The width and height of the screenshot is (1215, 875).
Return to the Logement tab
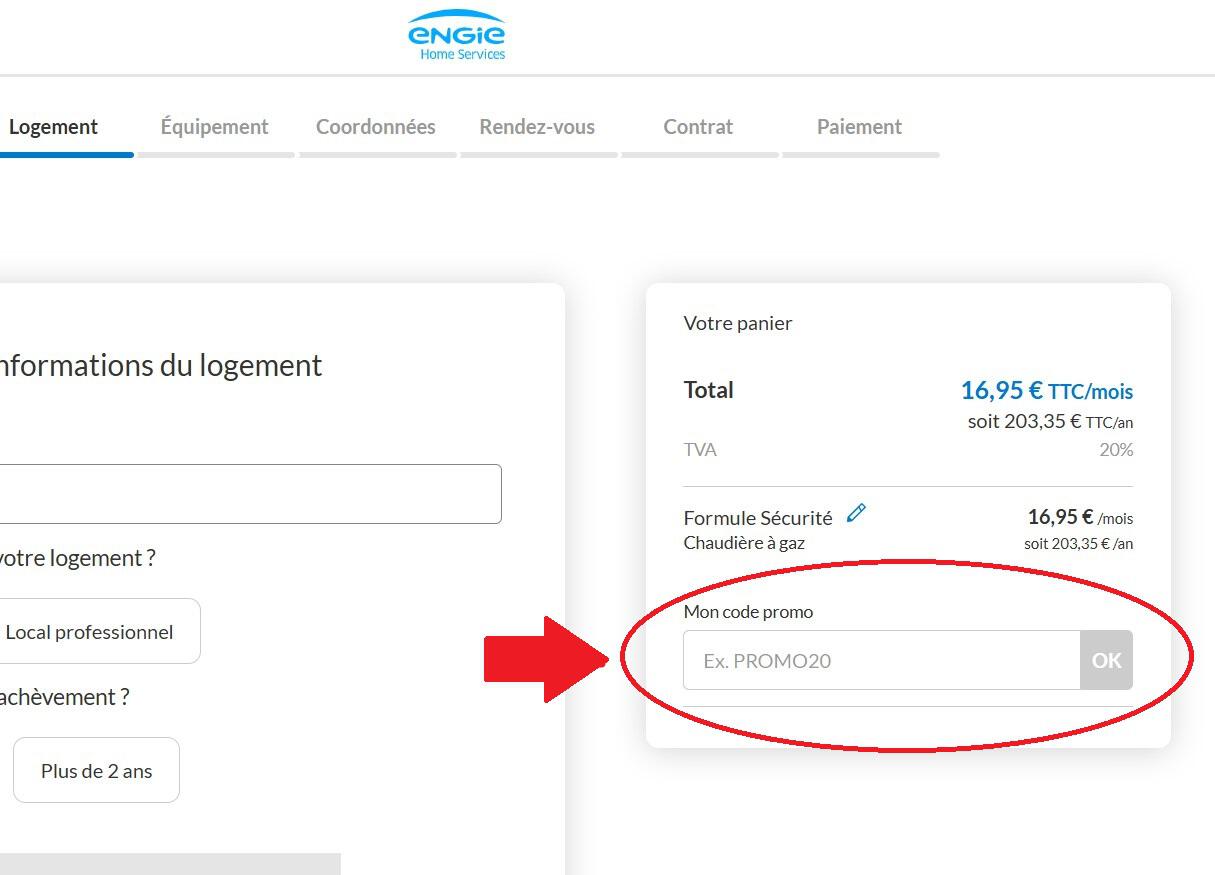click(x=53, y=126)
